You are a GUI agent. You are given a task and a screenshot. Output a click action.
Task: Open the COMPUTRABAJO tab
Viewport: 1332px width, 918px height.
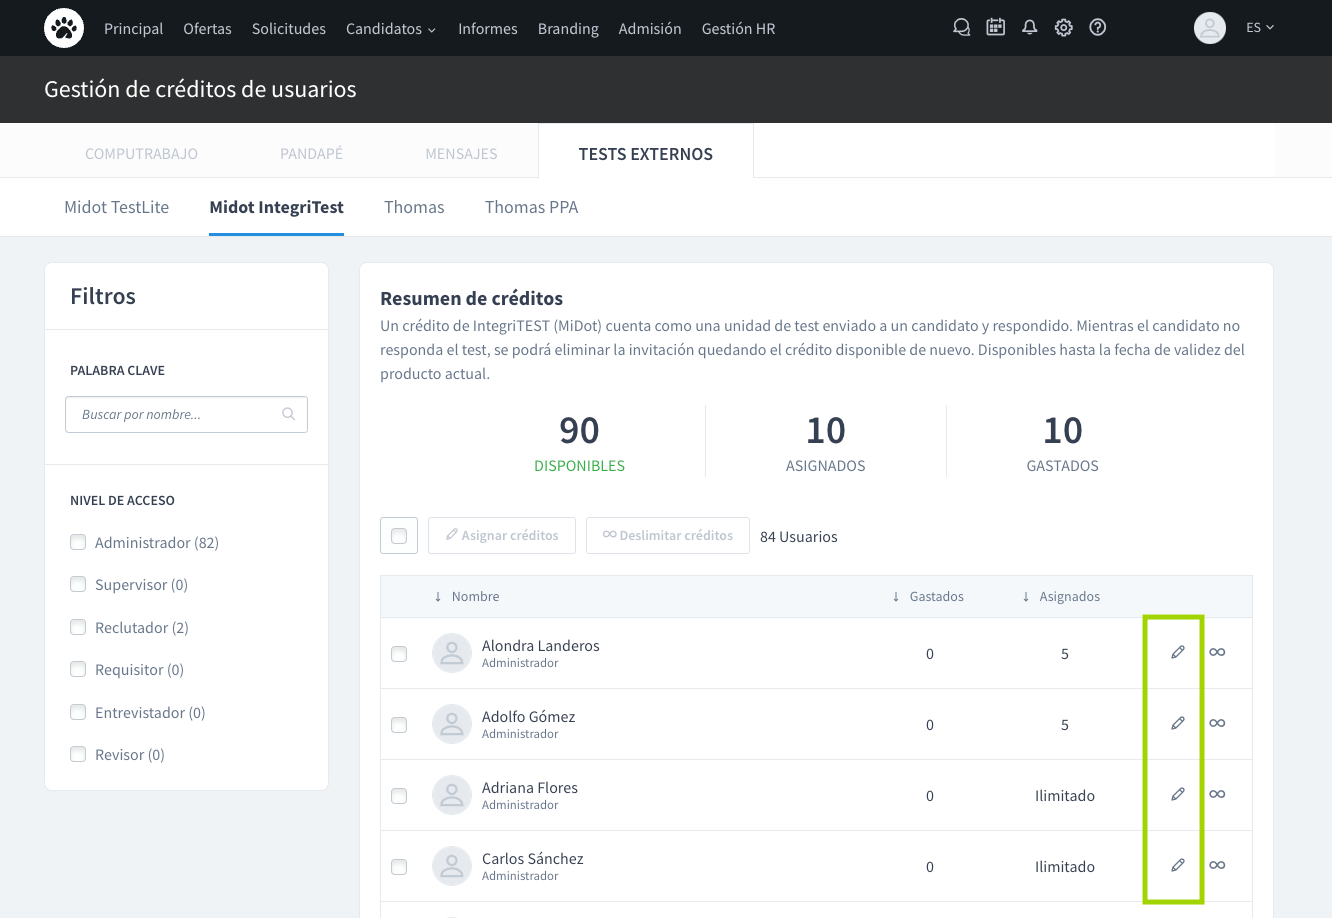coord(141,154)
